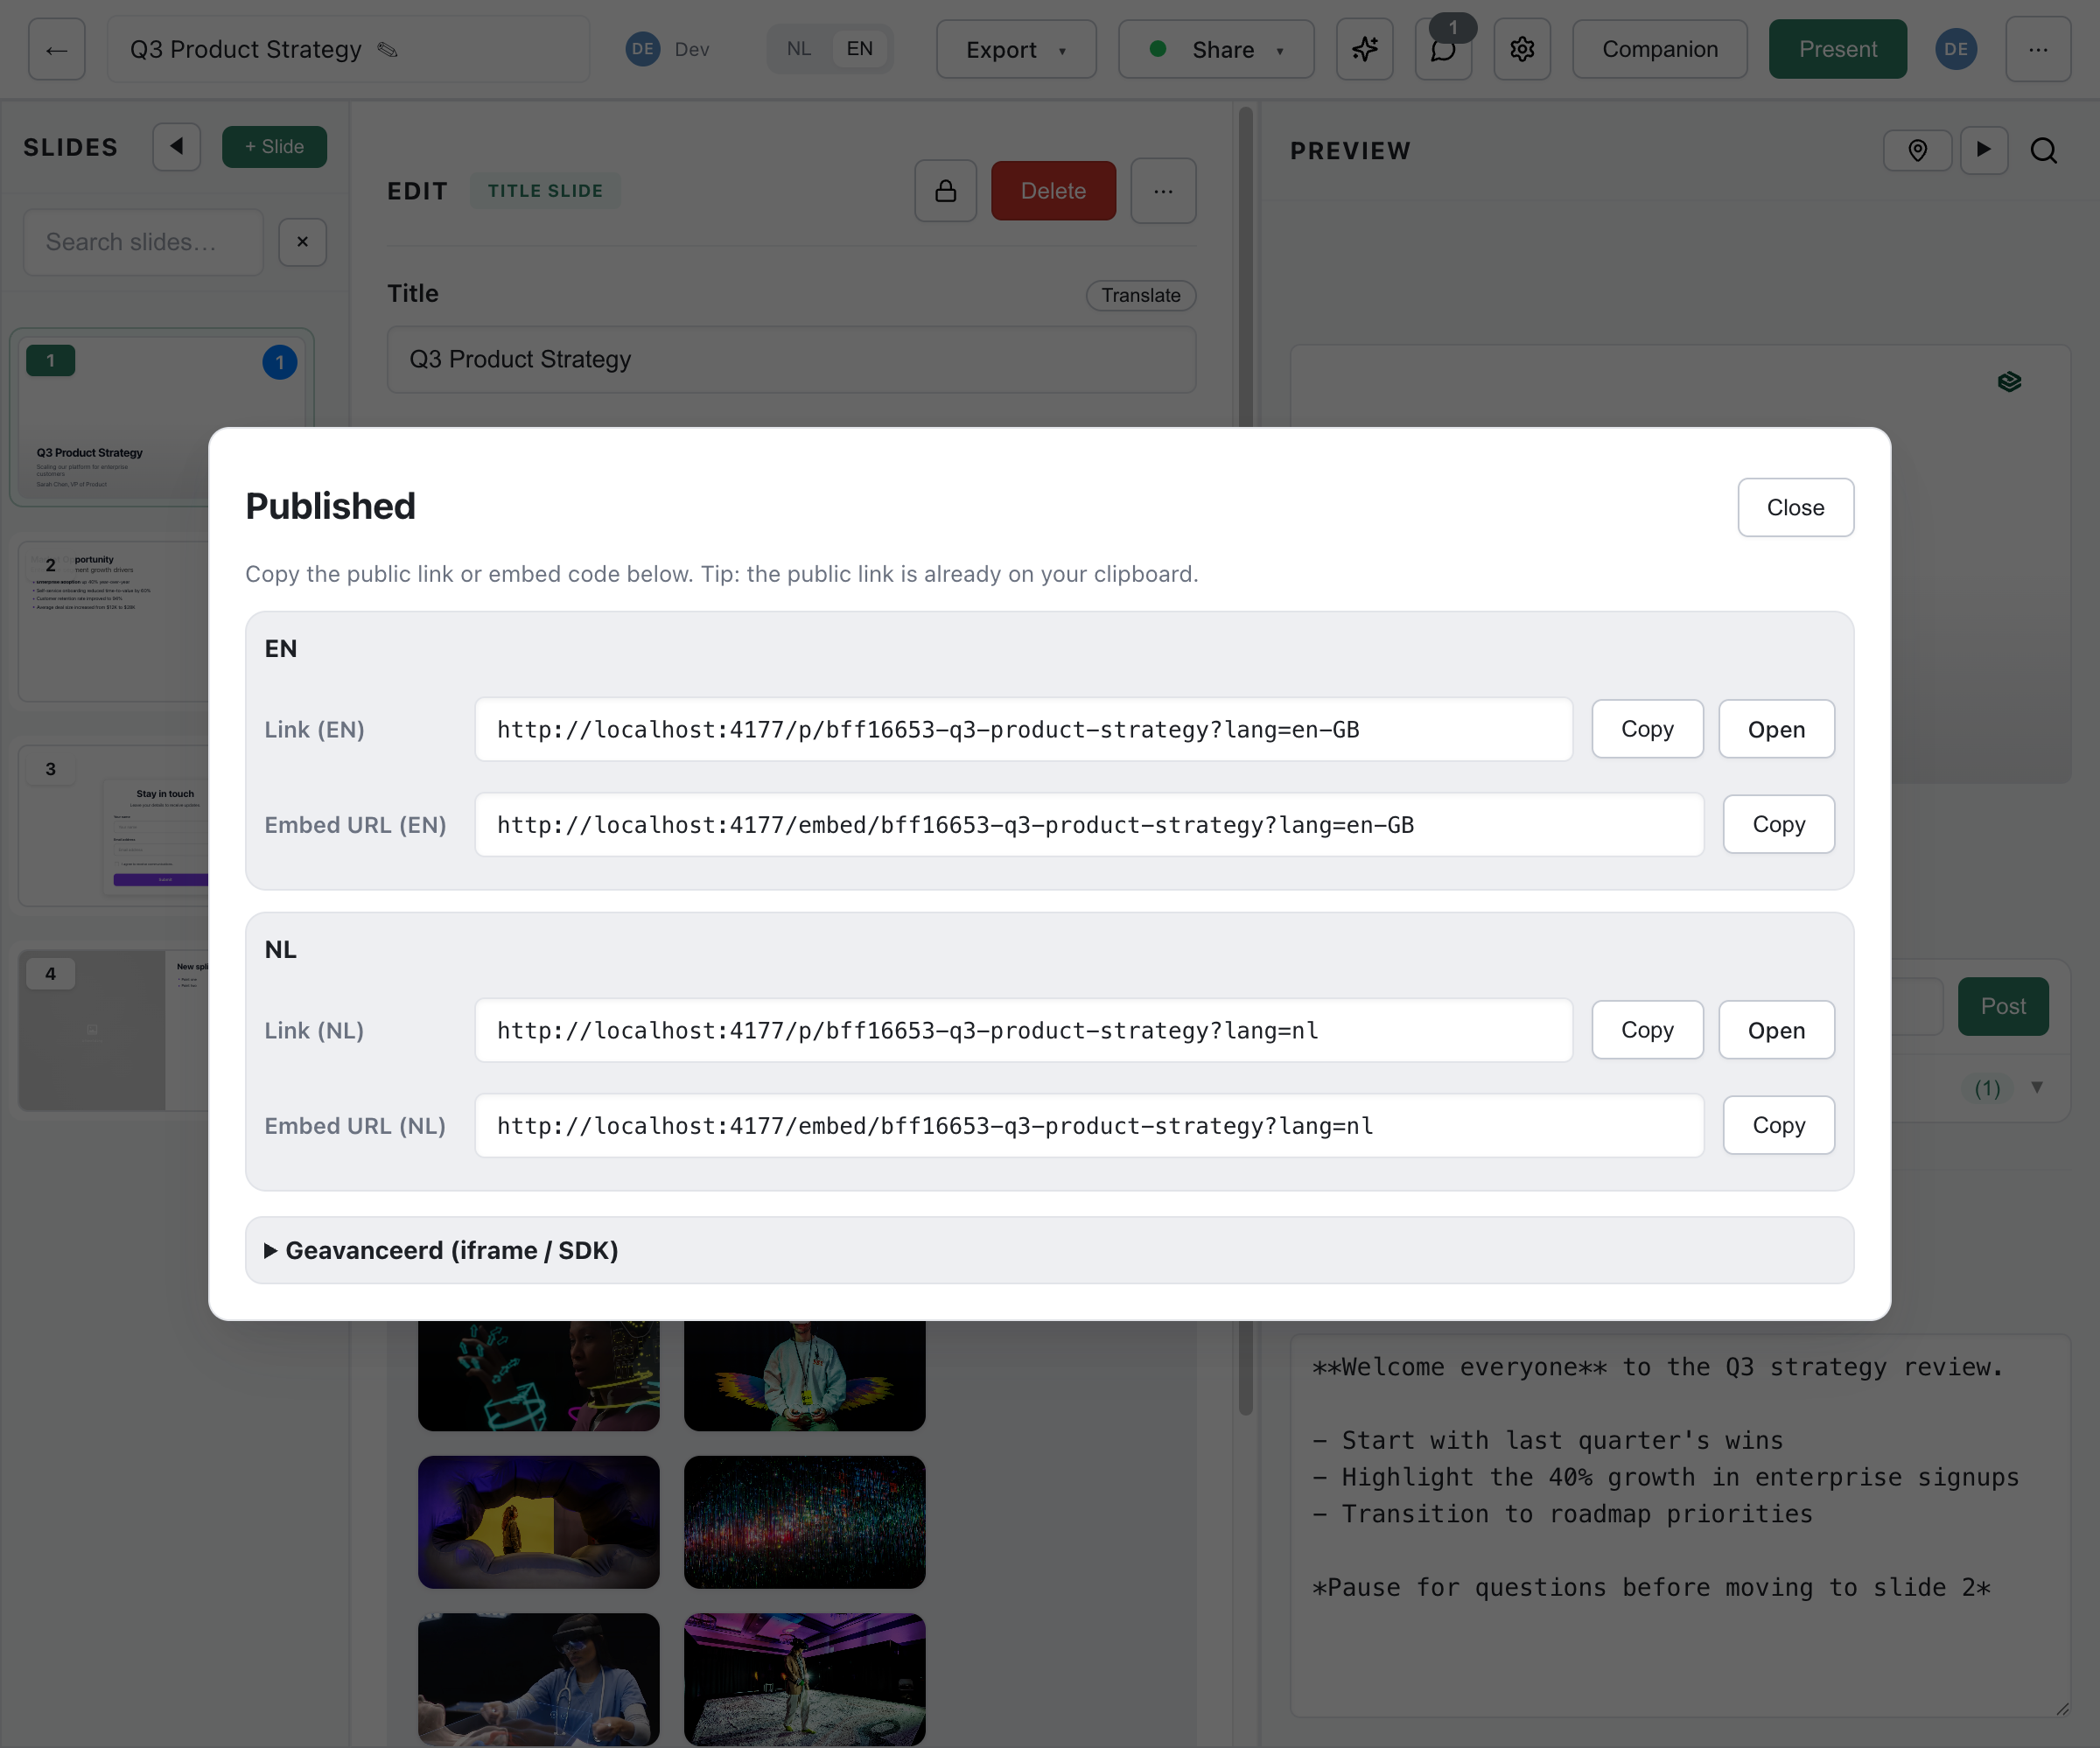2100x1748 pixels.
Task: Open the Share dropdown
Action: [x=1216, y=49]
